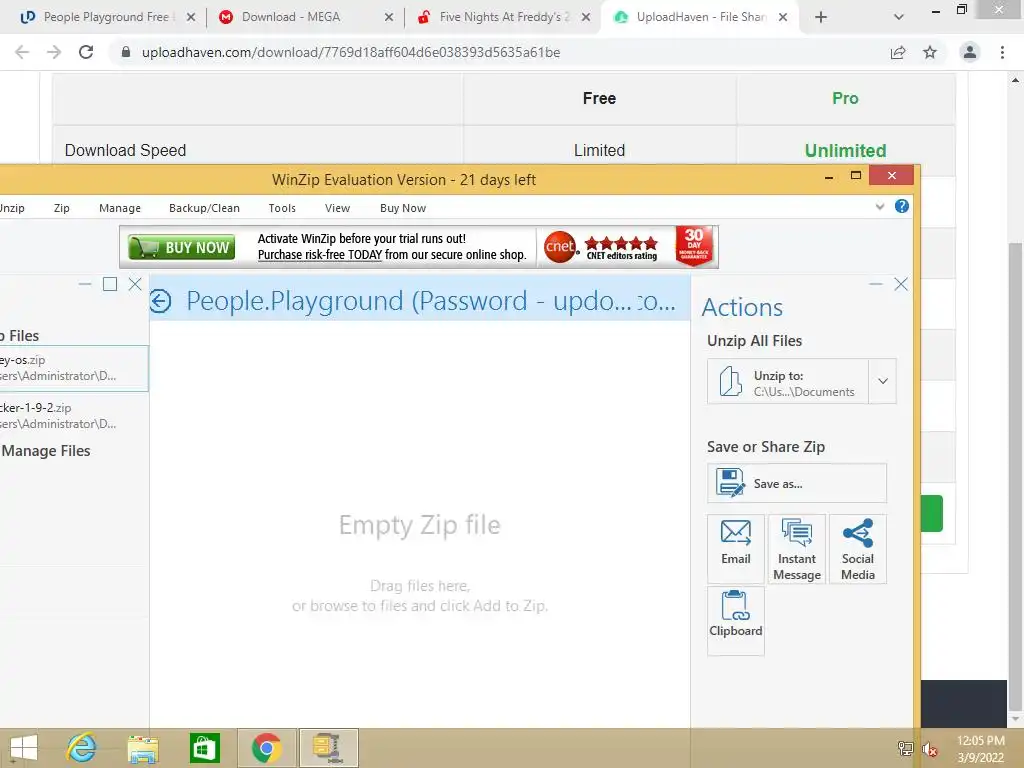Screen dimensions: 1024x768
Task: Collapse the WinZip ribbon chevron
Action: 880,207
